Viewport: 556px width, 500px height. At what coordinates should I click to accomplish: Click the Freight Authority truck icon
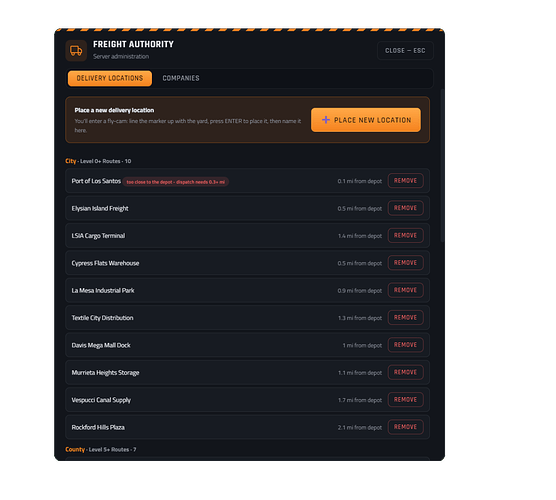pyautogui.click(x=76, y=51)
